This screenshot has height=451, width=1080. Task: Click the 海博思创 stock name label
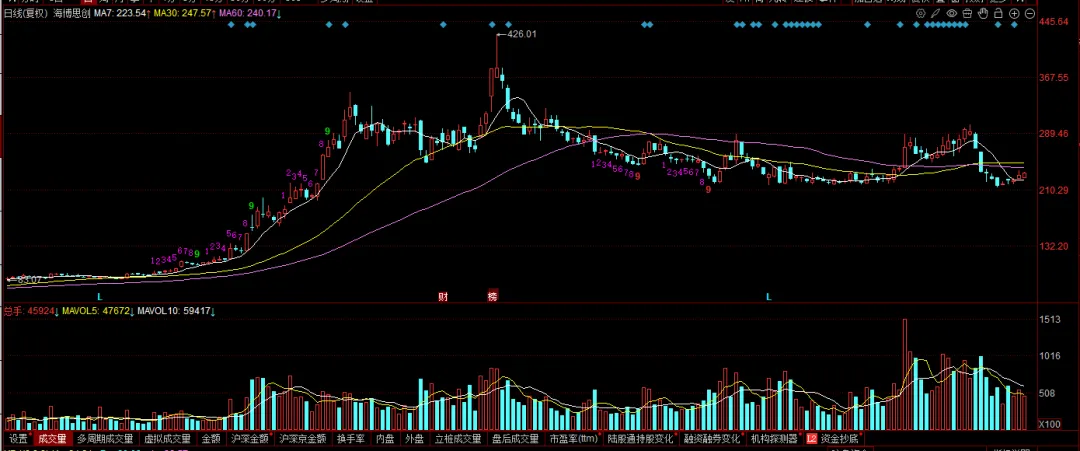click(x=72, y=13)
